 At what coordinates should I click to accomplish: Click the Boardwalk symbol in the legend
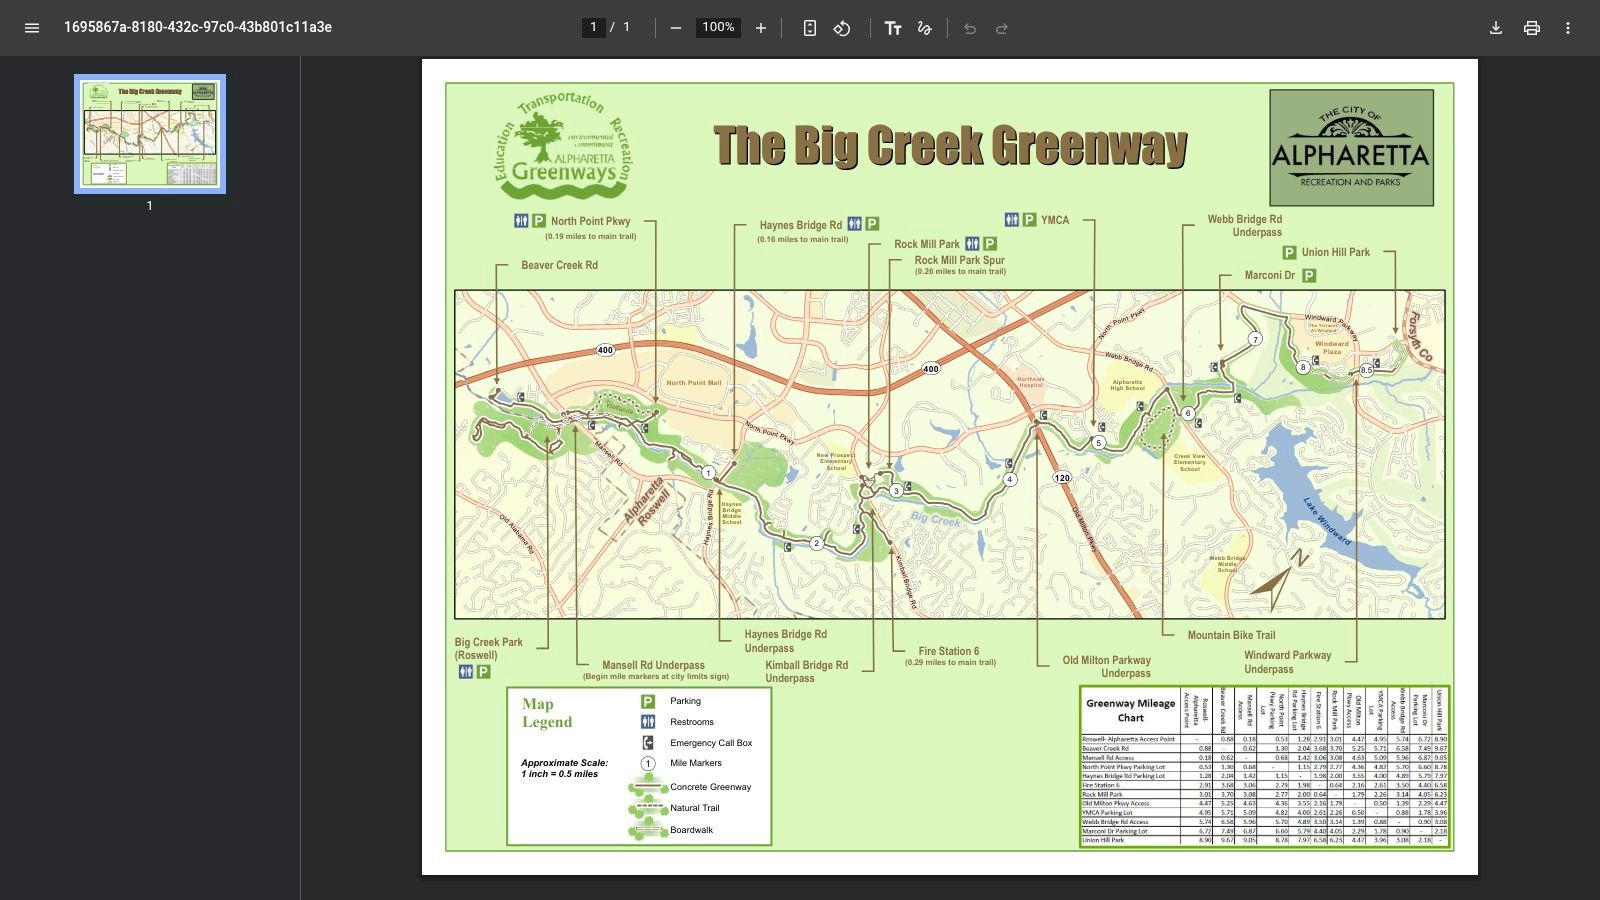coord(648,830)
